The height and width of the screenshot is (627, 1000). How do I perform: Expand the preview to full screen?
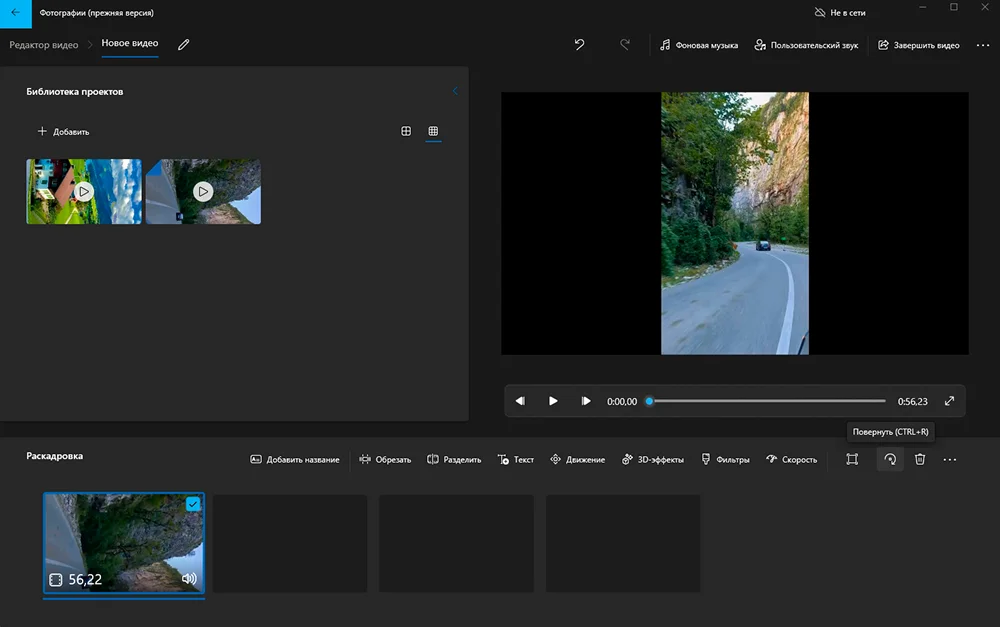click(x=949, y=401)
